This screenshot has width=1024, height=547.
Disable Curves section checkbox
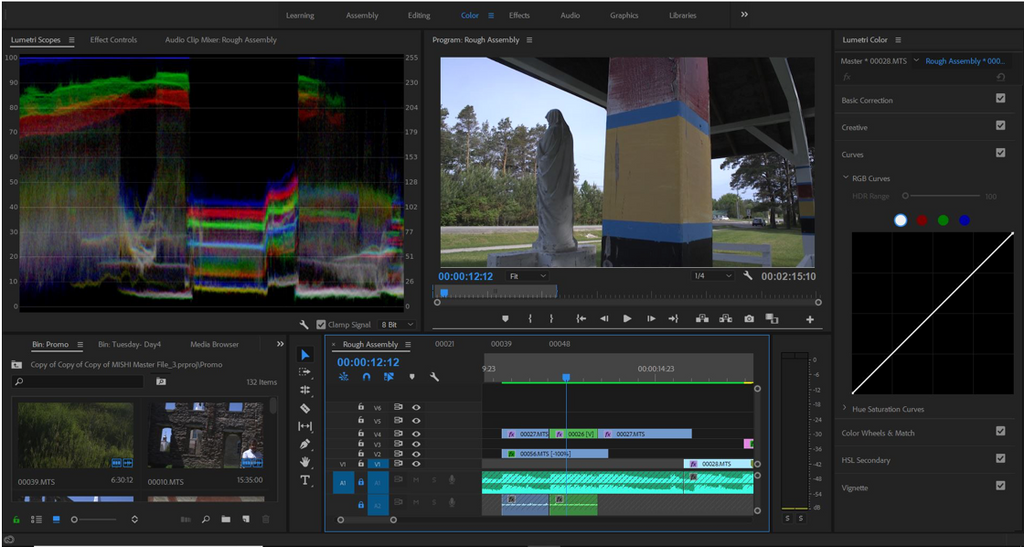coord(1000,153)
